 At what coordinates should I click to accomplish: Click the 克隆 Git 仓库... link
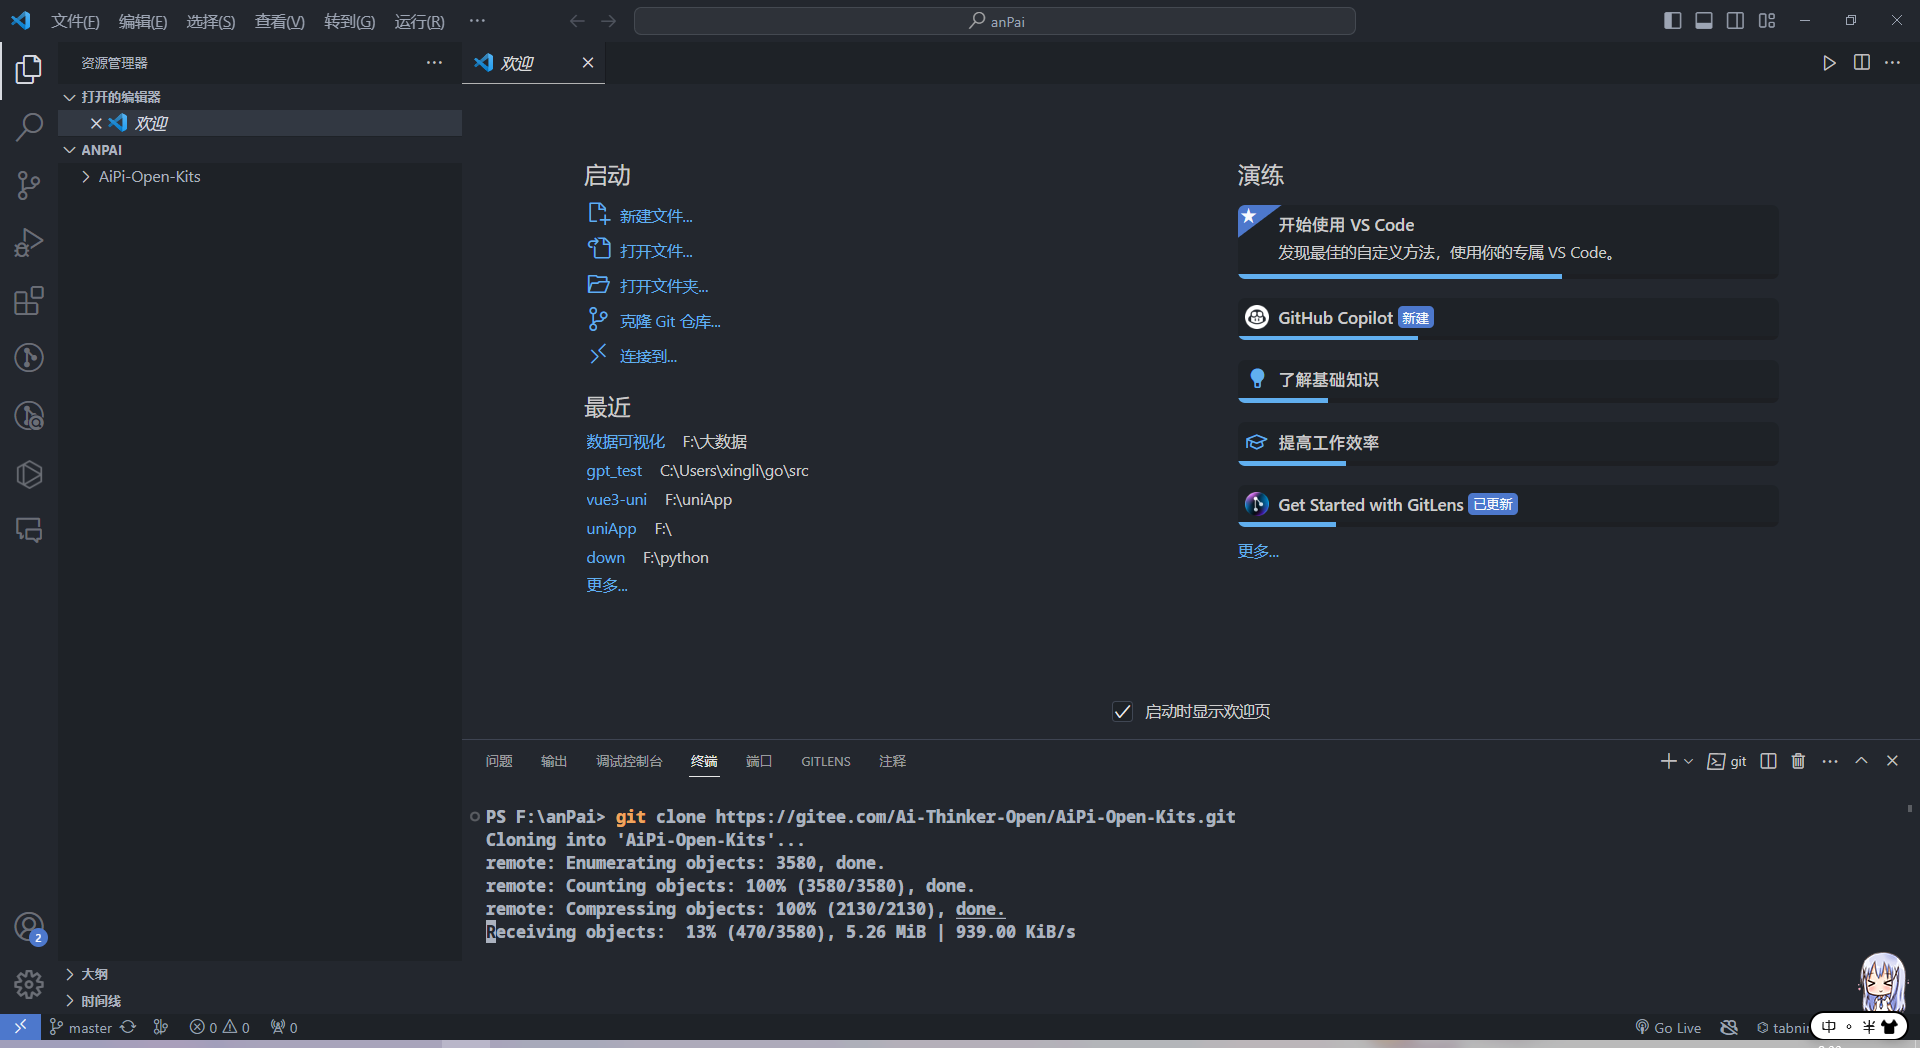pyautogui.click(x=669, y=321)
